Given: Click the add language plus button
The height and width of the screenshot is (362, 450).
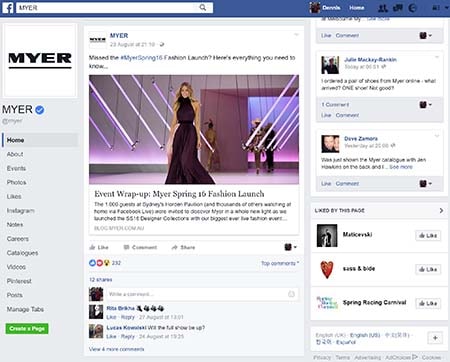Looking at the screenshot, I should [x=435, y=338].
